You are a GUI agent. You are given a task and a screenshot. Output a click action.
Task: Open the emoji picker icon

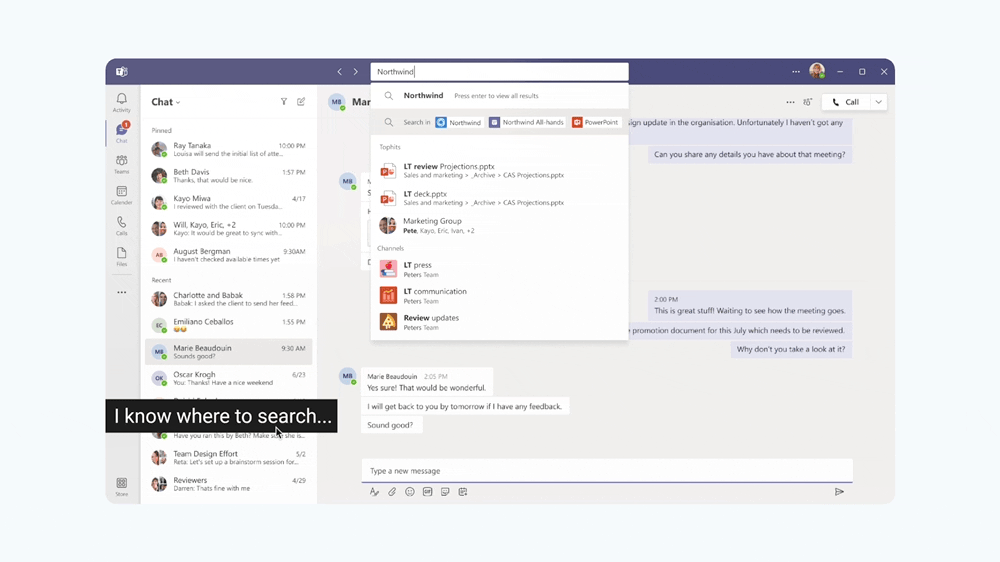(410, 492)
